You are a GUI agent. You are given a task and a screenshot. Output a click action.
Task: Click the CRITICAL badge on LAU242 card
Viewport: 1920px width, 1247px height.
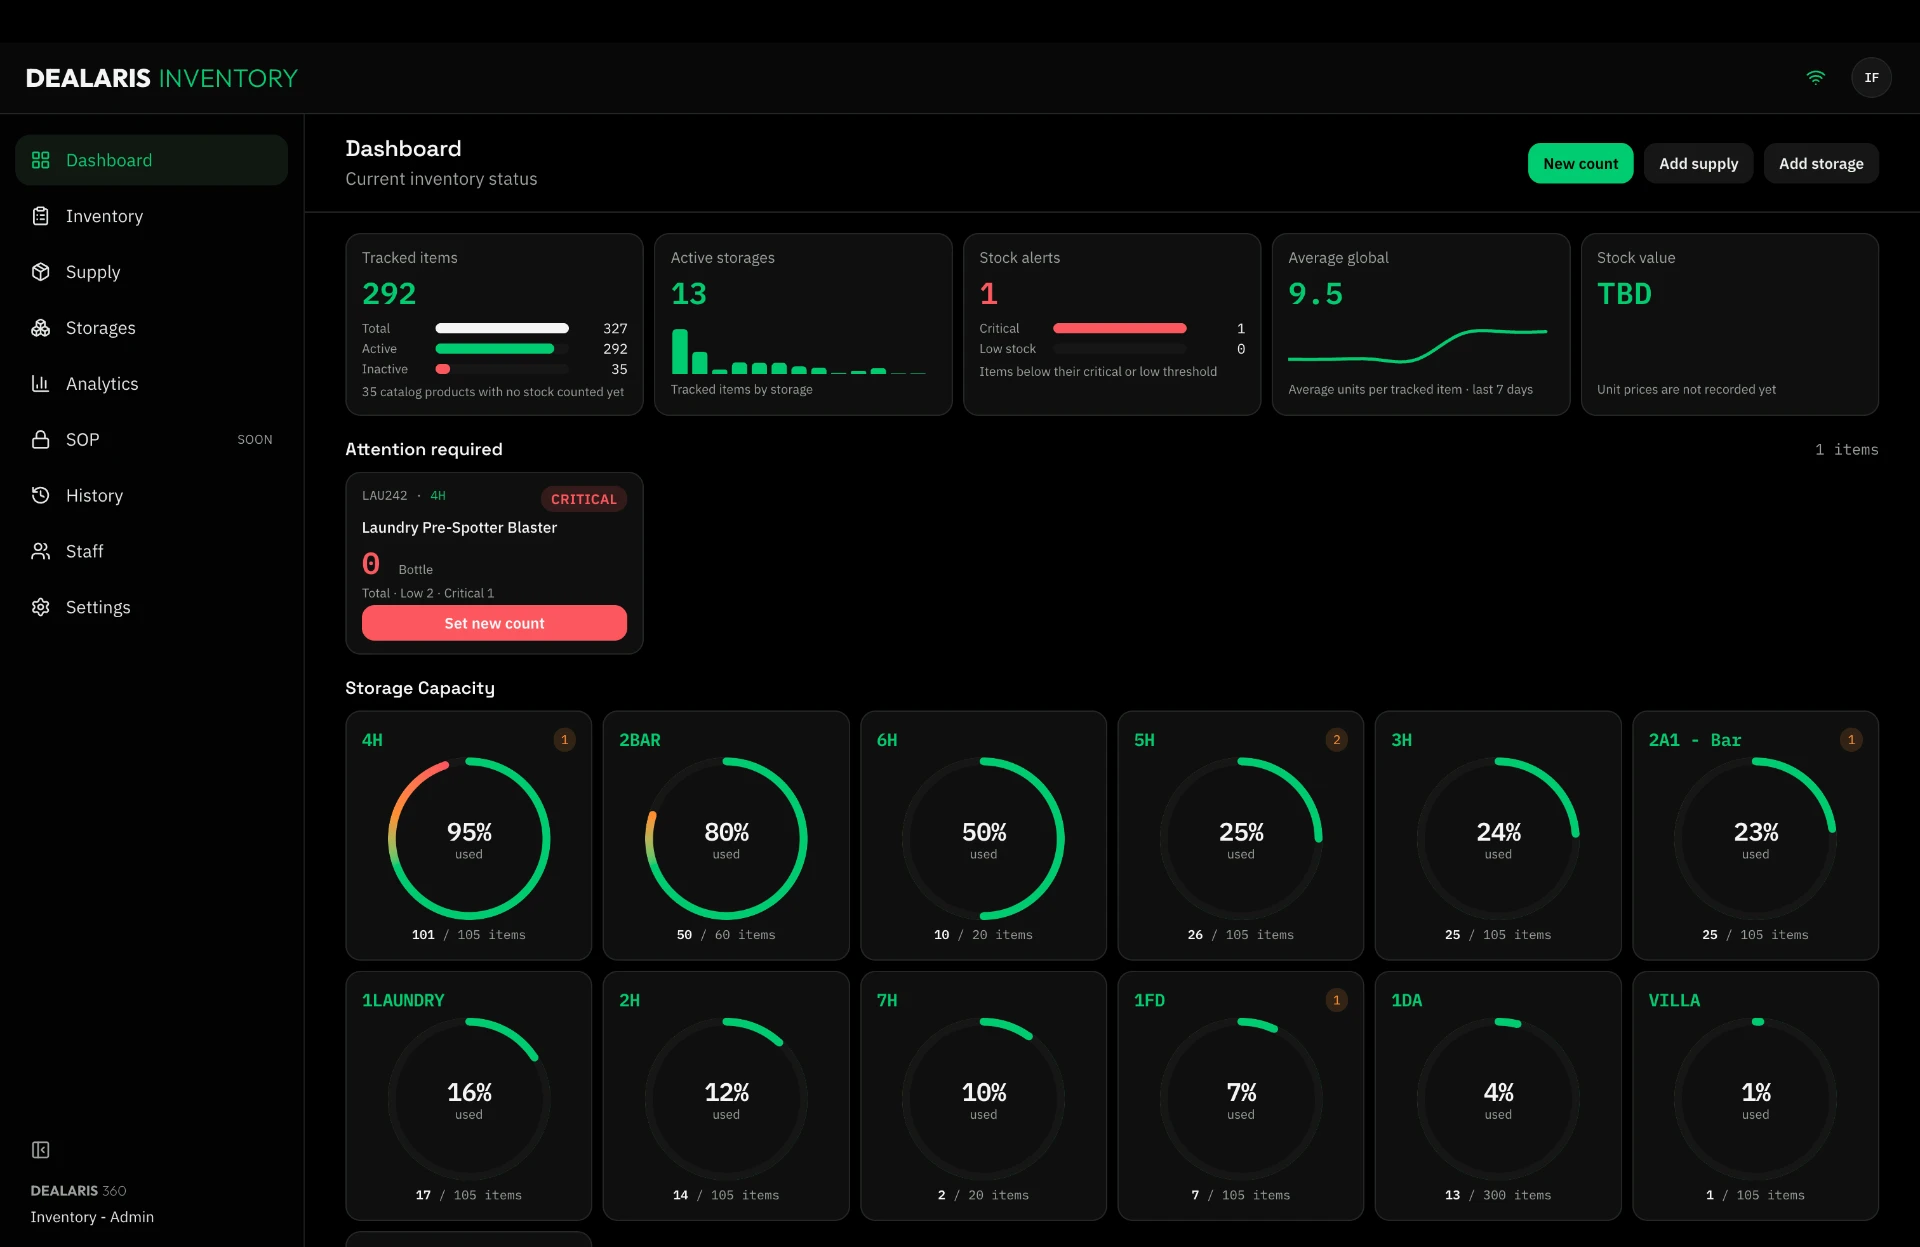click(x=584, y=499)
